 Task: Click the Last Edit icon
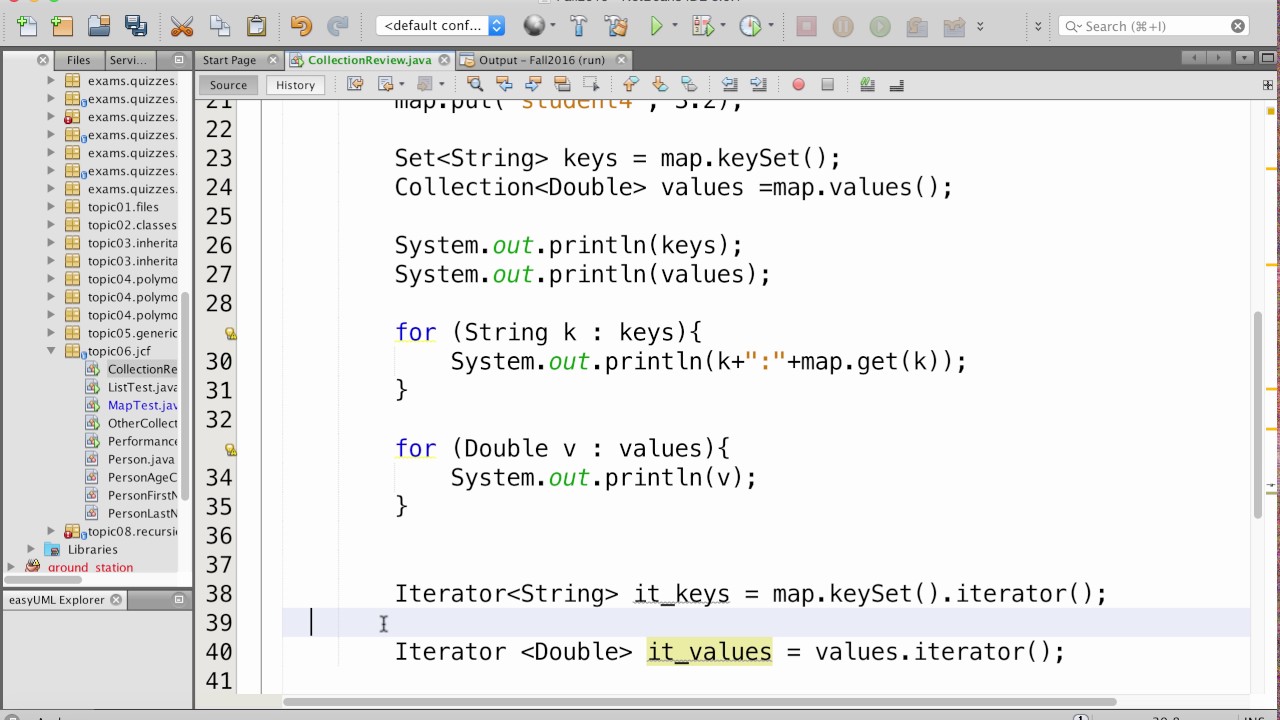pos(355,85)
